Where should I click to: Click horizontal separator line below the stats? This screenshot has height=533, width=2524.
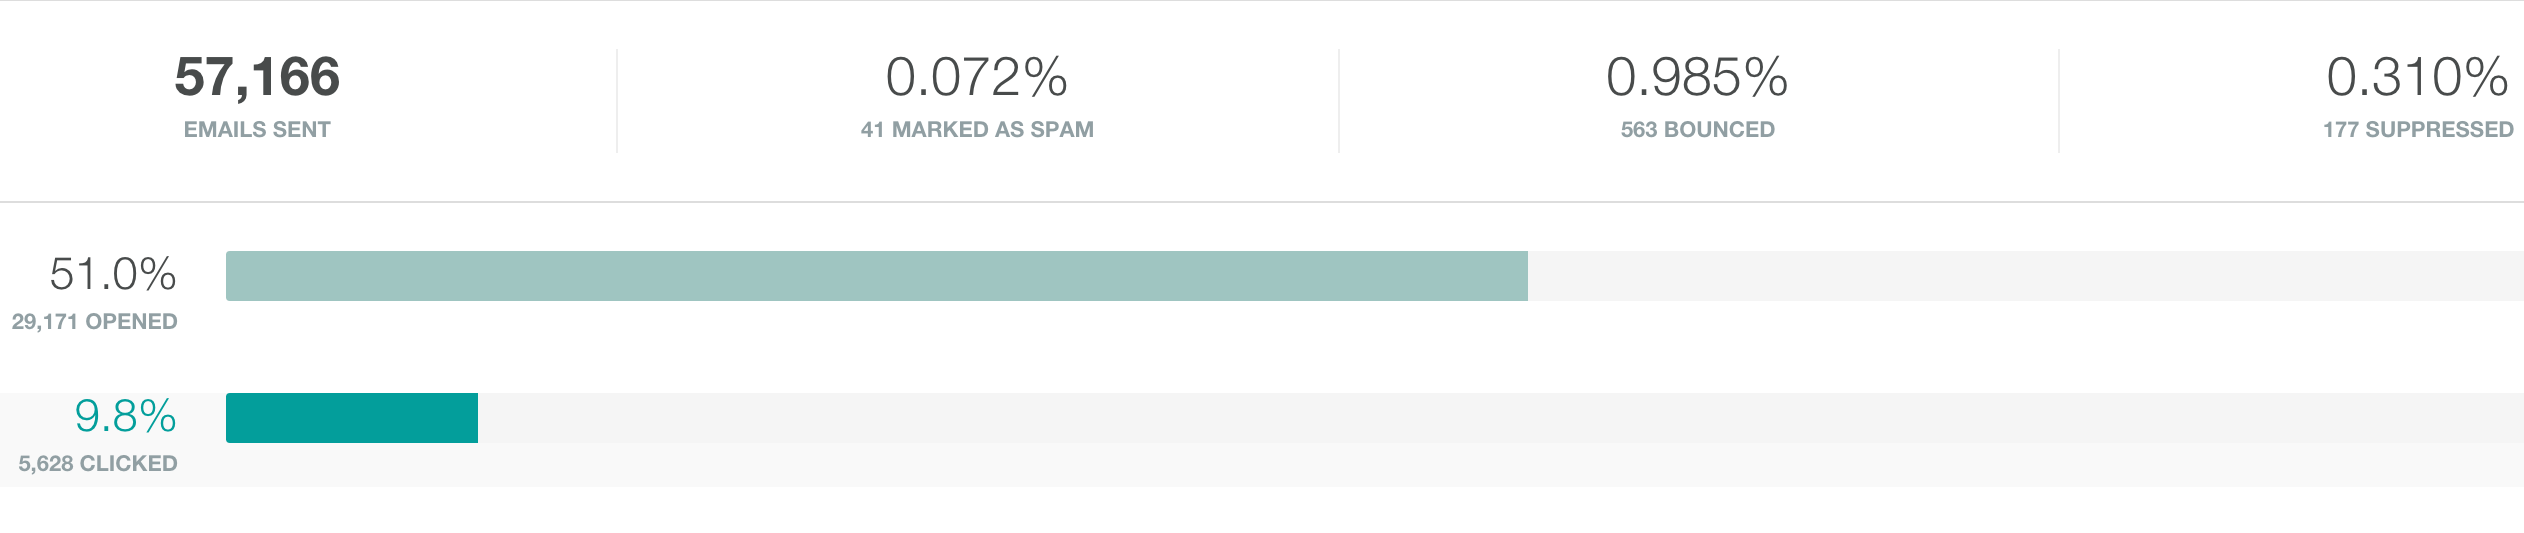(1262, 202)
